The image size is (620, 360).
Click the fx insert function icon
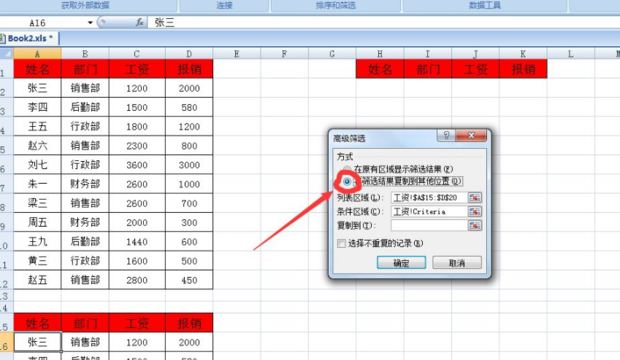pos(140,23)
